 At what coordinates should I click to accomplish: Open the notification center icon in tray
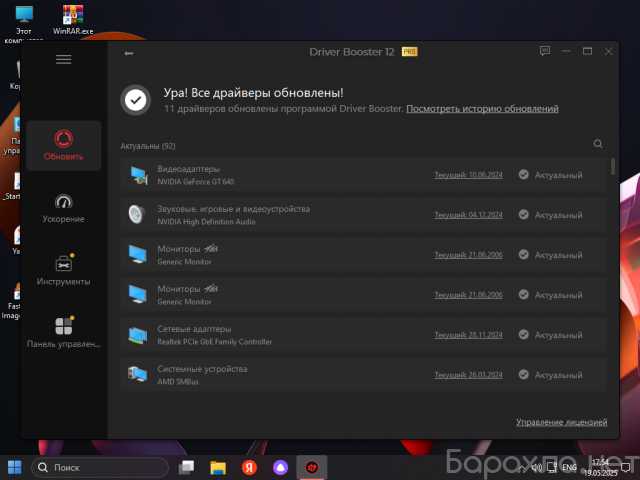[626, 467]
